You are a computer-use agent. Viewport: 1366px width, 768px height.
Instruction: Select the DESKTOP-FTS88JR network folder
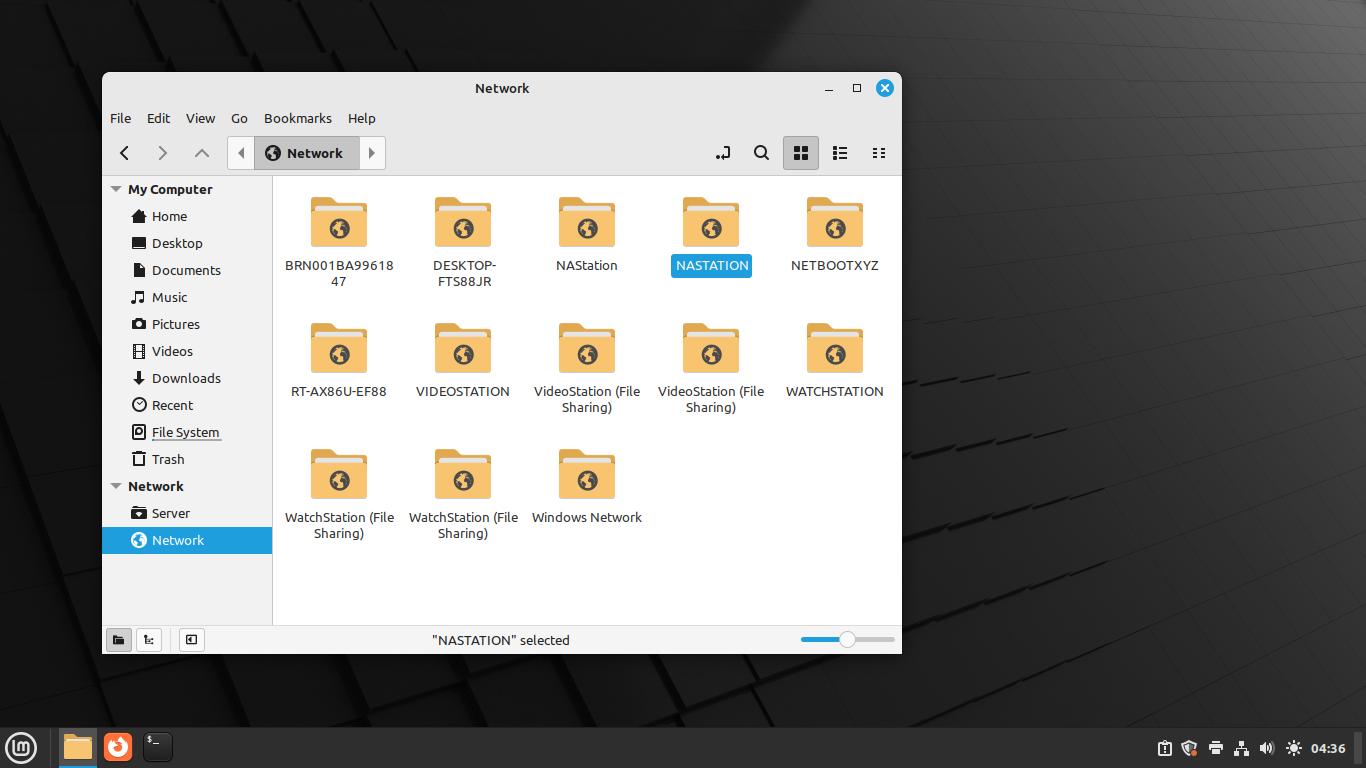pos(463,242)
